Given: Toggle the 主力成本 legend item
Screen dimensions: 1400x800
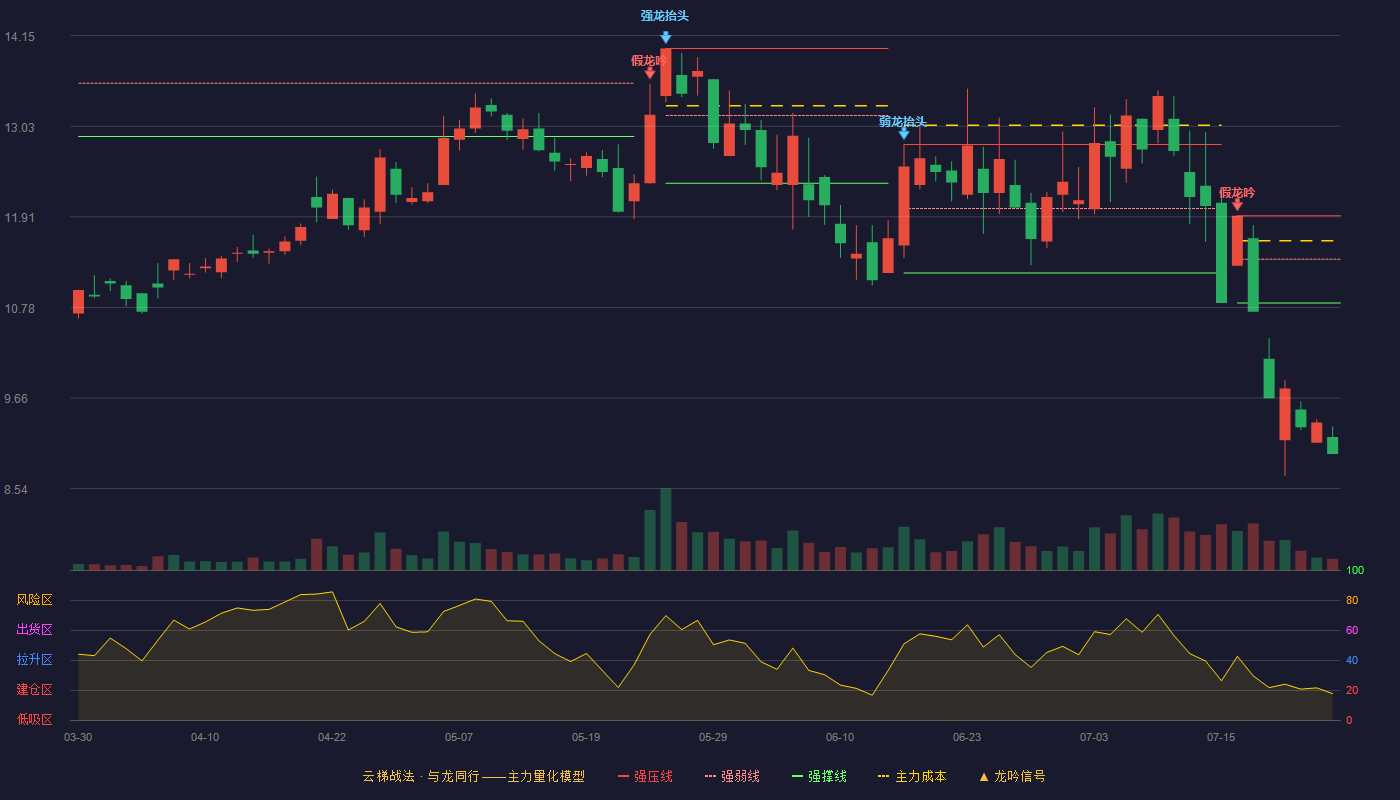Looking at the screenshot, I should [912, 776].
